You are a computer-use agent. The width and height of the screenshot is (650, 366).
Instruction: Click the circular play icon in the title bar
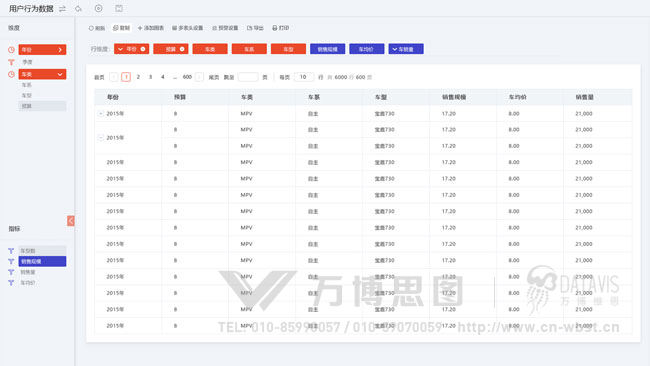(x=98, y=8)
